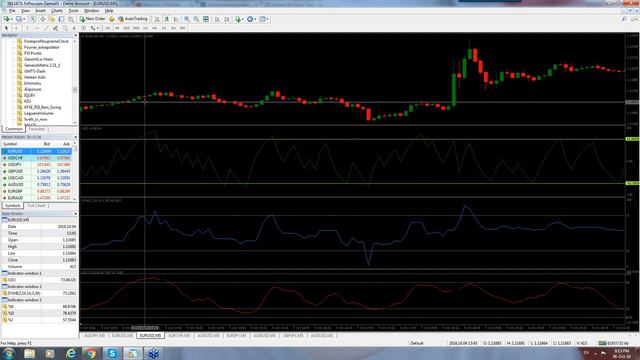Open the Profiles toolbar icon

[19, 19]
